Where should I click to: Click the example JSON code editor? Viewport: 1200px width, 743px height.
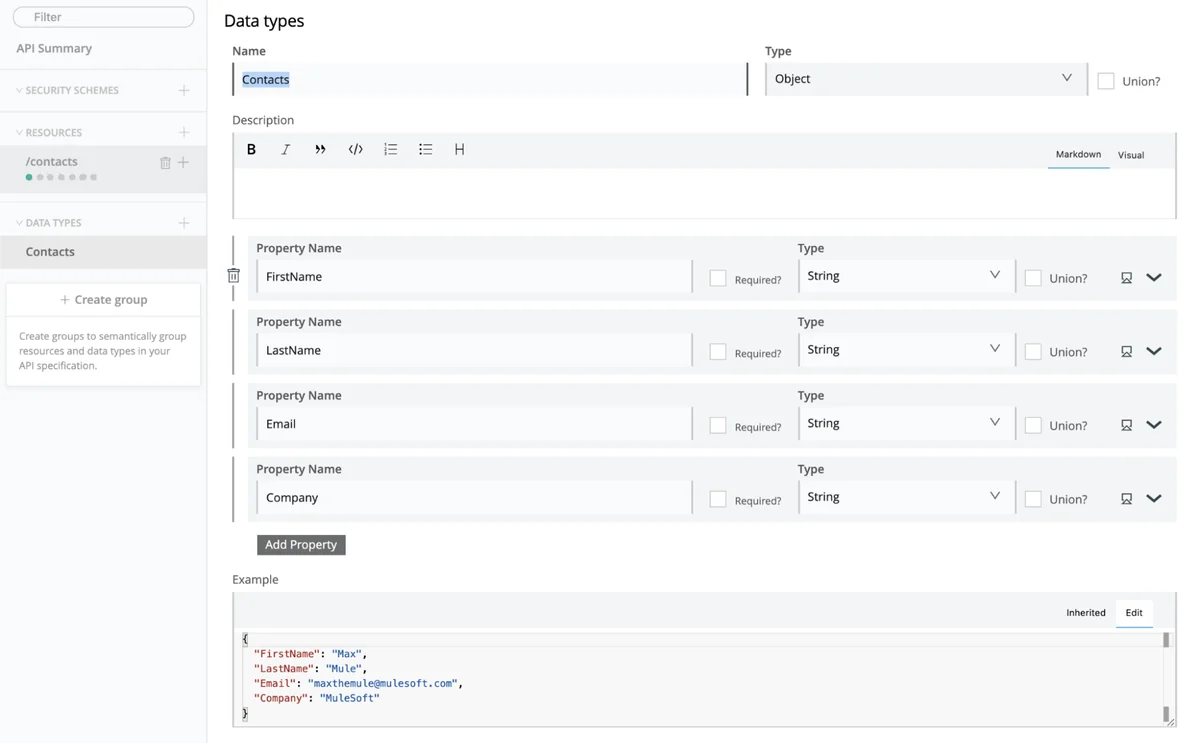point(700,677)
